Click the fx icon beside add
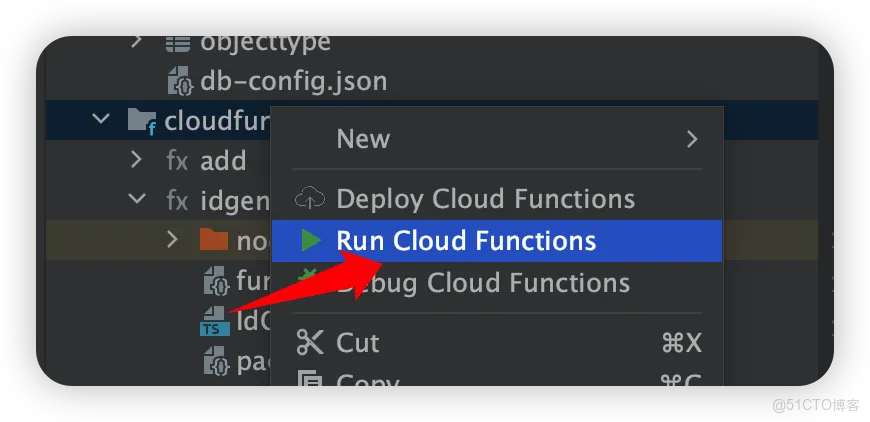The height and width of the screenshot is (422, 870). (177, 161)
